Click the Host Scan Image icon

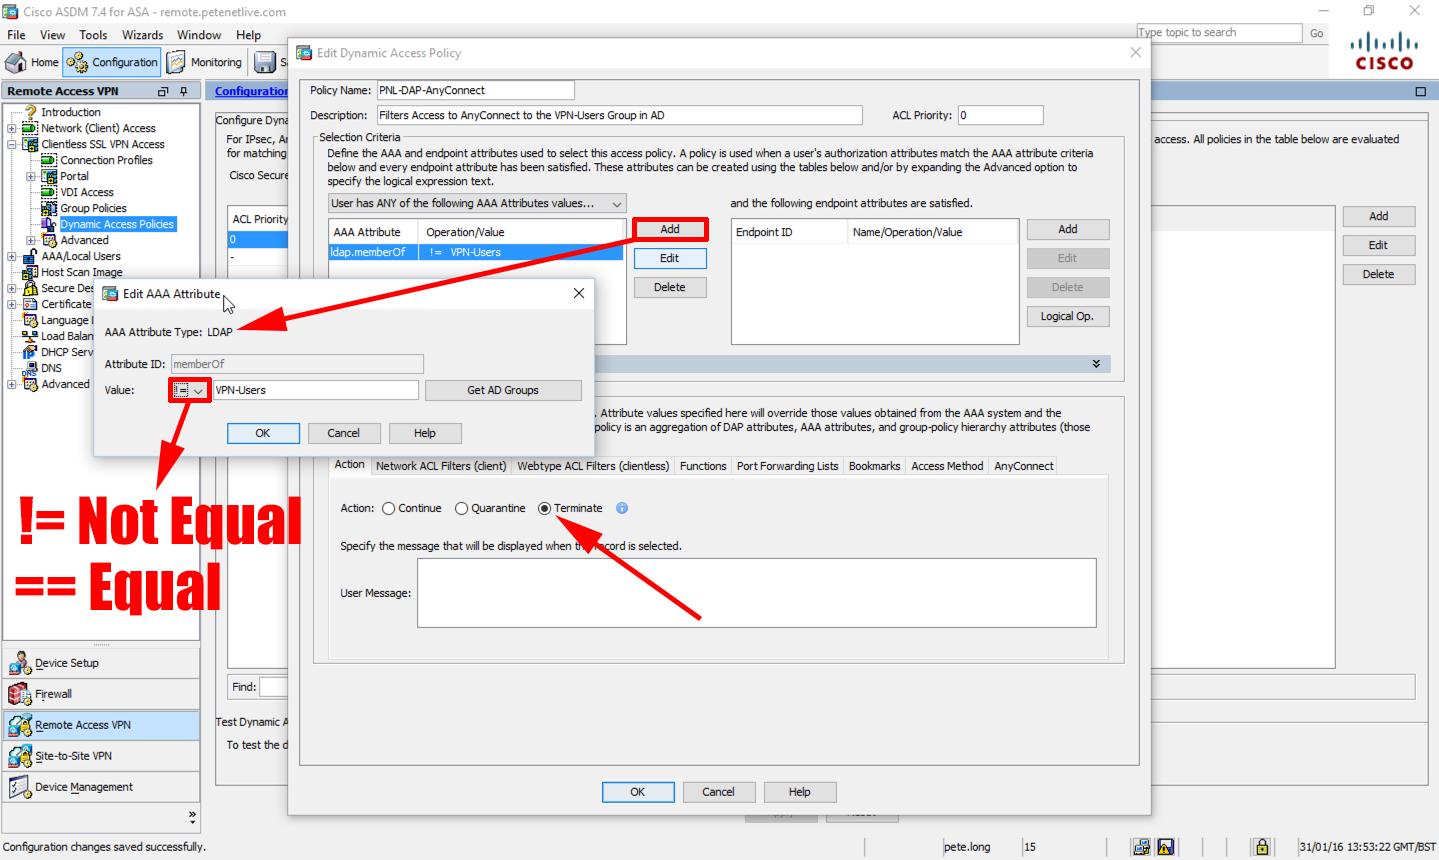tap(31, 272)
